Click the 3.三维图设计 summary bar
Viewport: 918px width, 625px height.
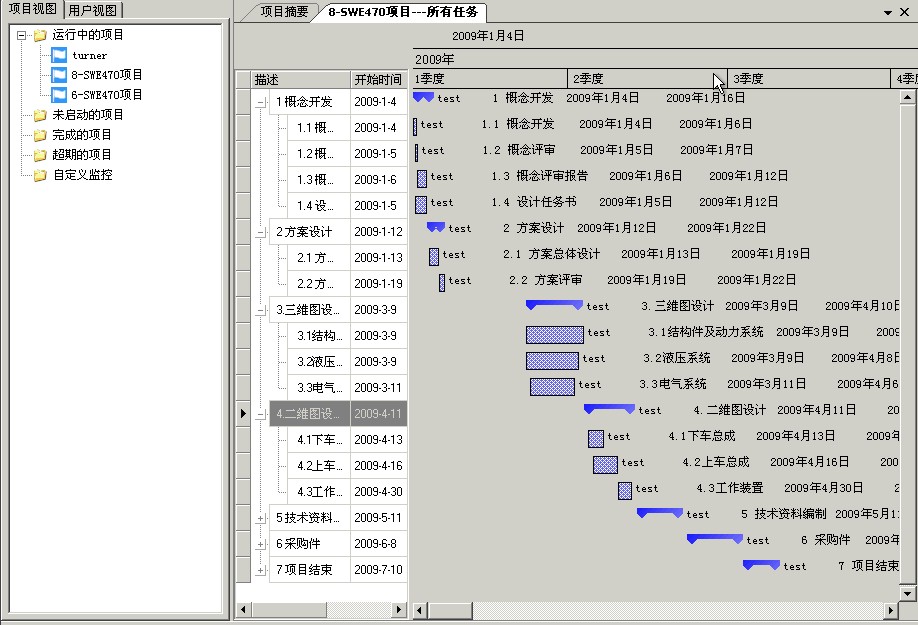coord(554,305)
